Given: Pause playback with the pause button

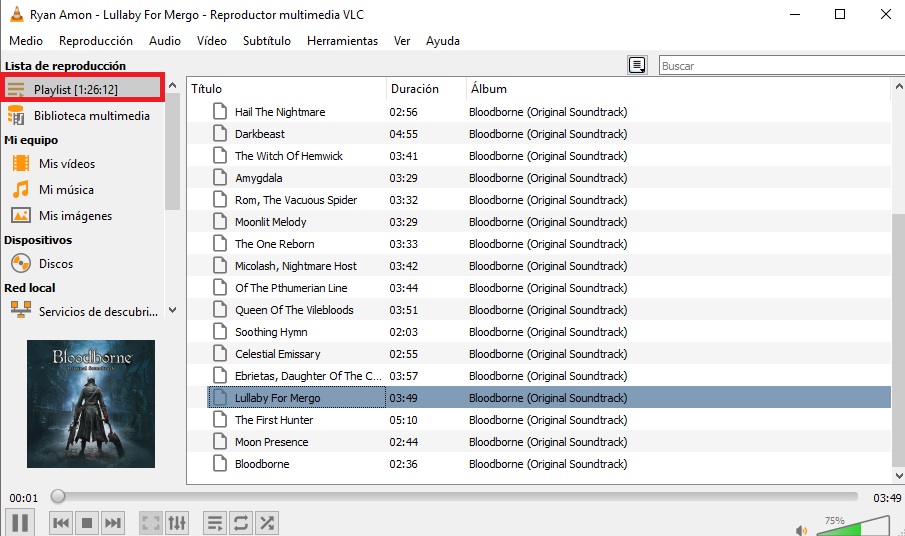Looking at the screenshot, I should [20, 523].
